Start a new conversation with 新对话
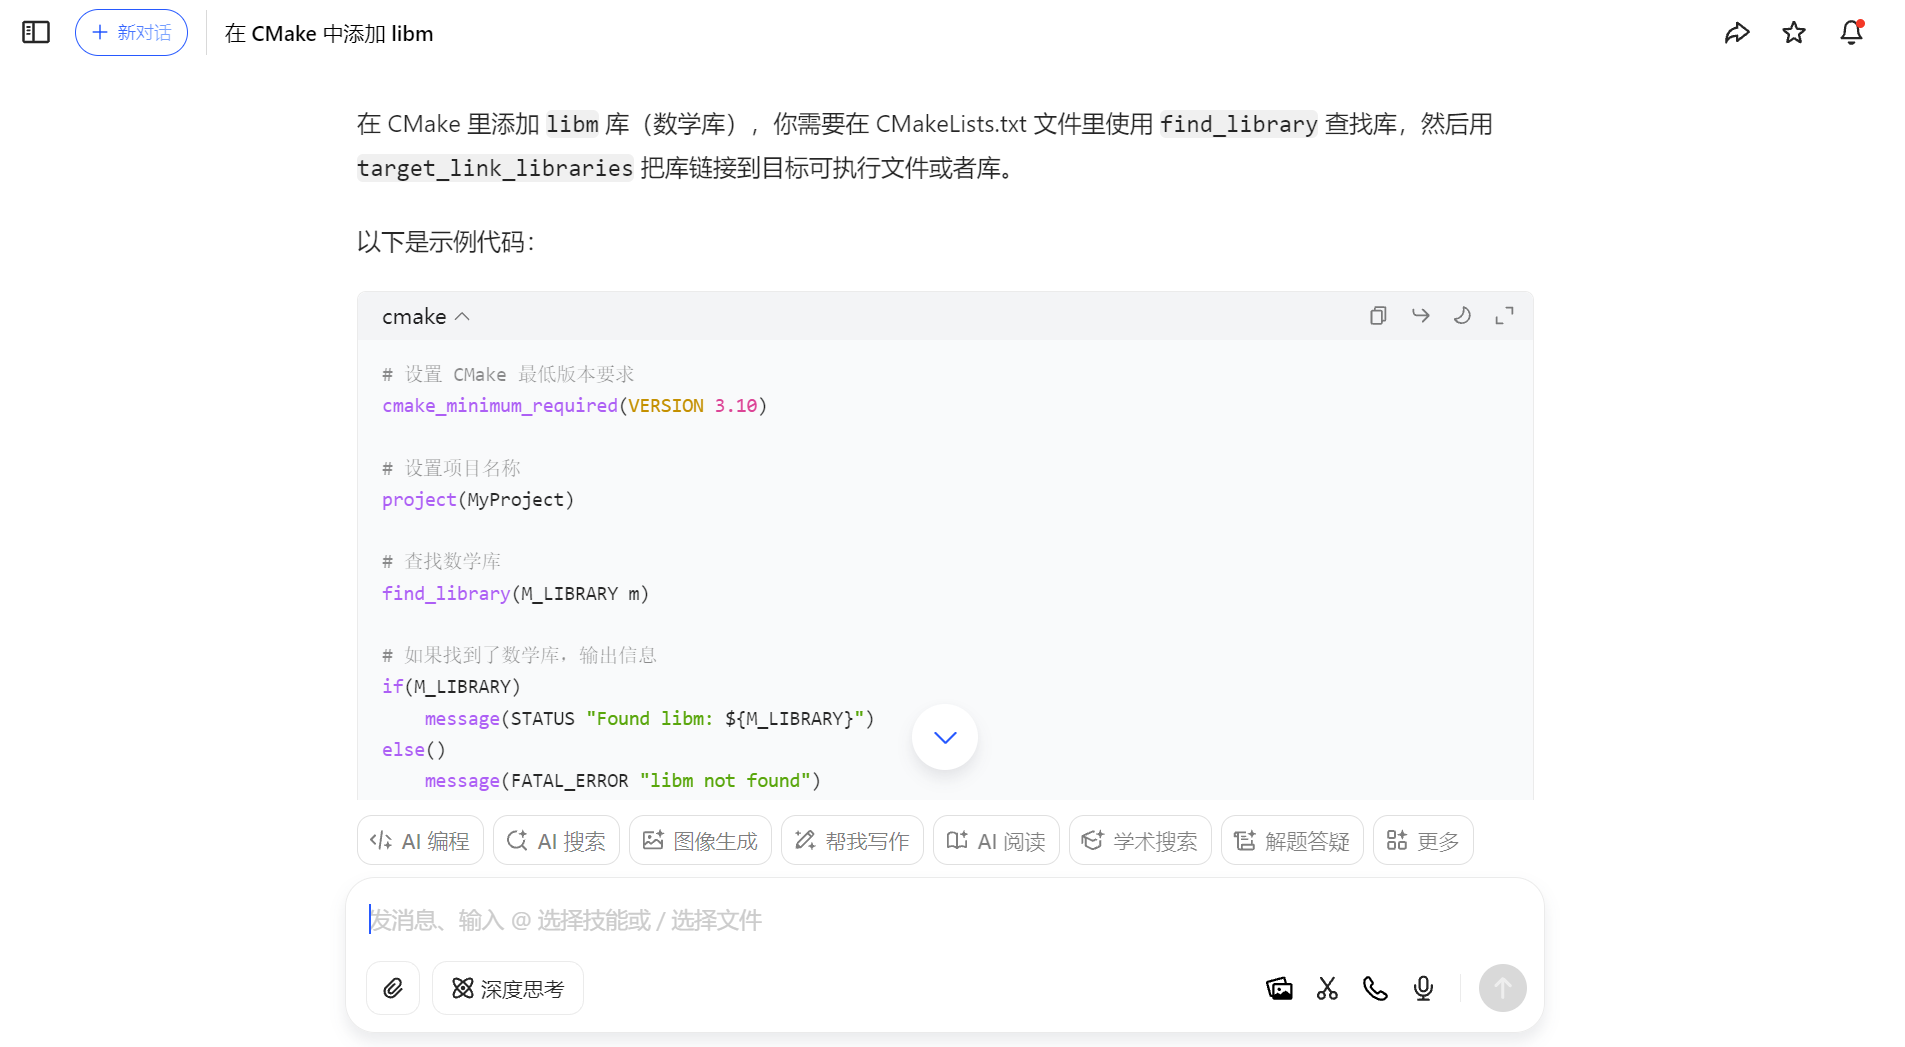 click(x=131, y=33)
